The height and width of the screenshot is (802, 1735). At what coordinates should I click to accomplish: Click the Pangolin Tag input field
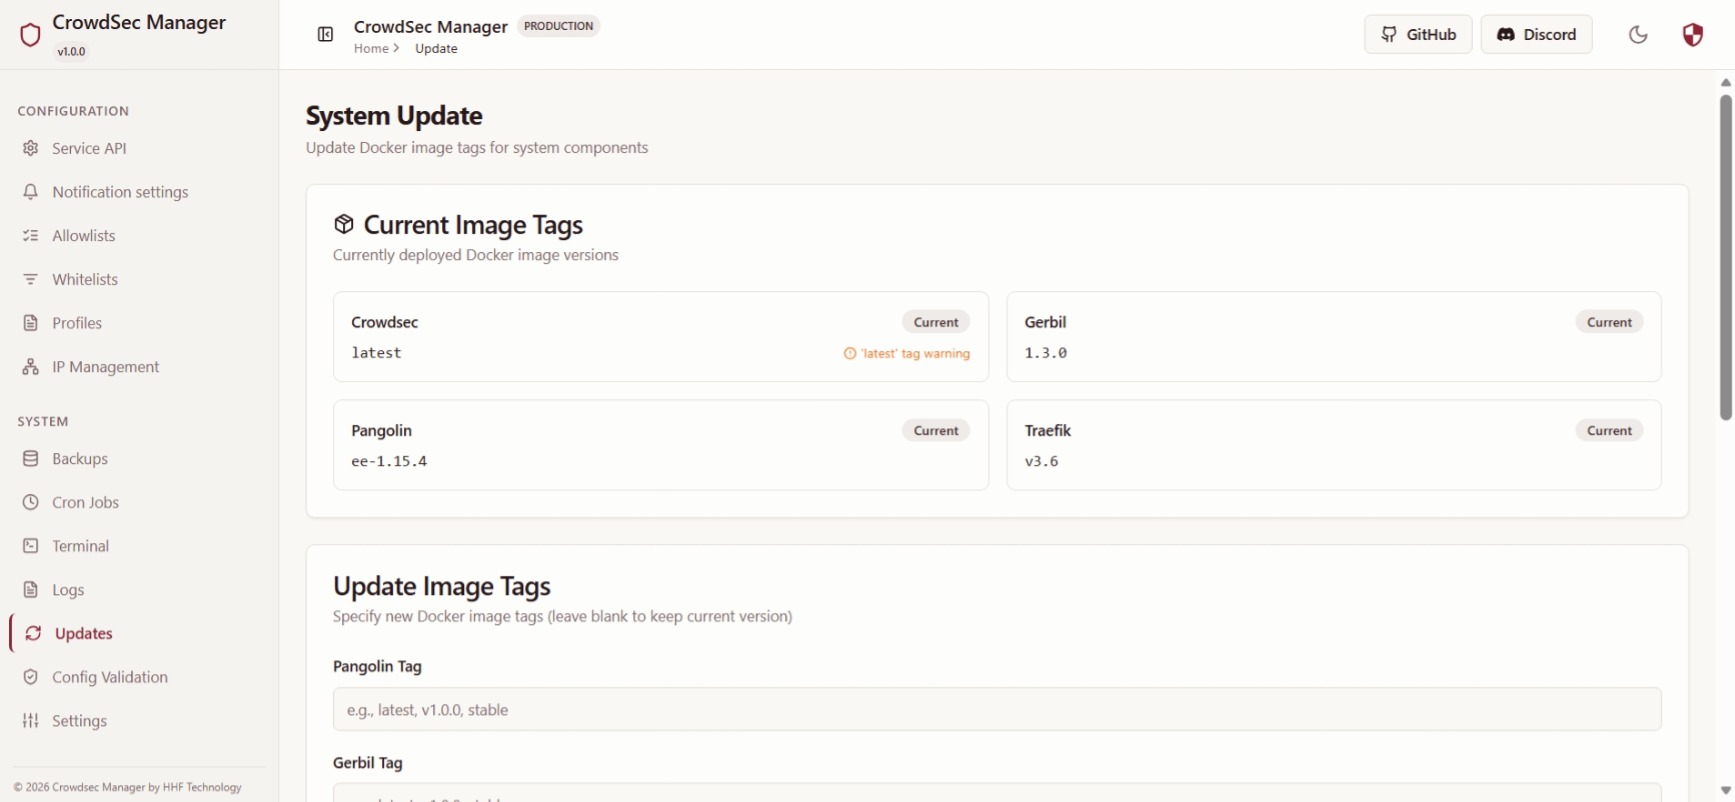(997, 709)
